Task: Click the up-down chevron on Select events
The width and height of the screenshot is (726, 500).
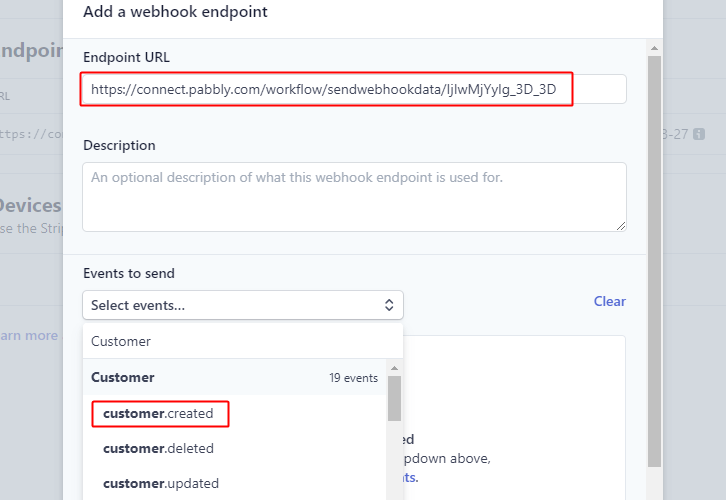Action: tap(389, 305)
